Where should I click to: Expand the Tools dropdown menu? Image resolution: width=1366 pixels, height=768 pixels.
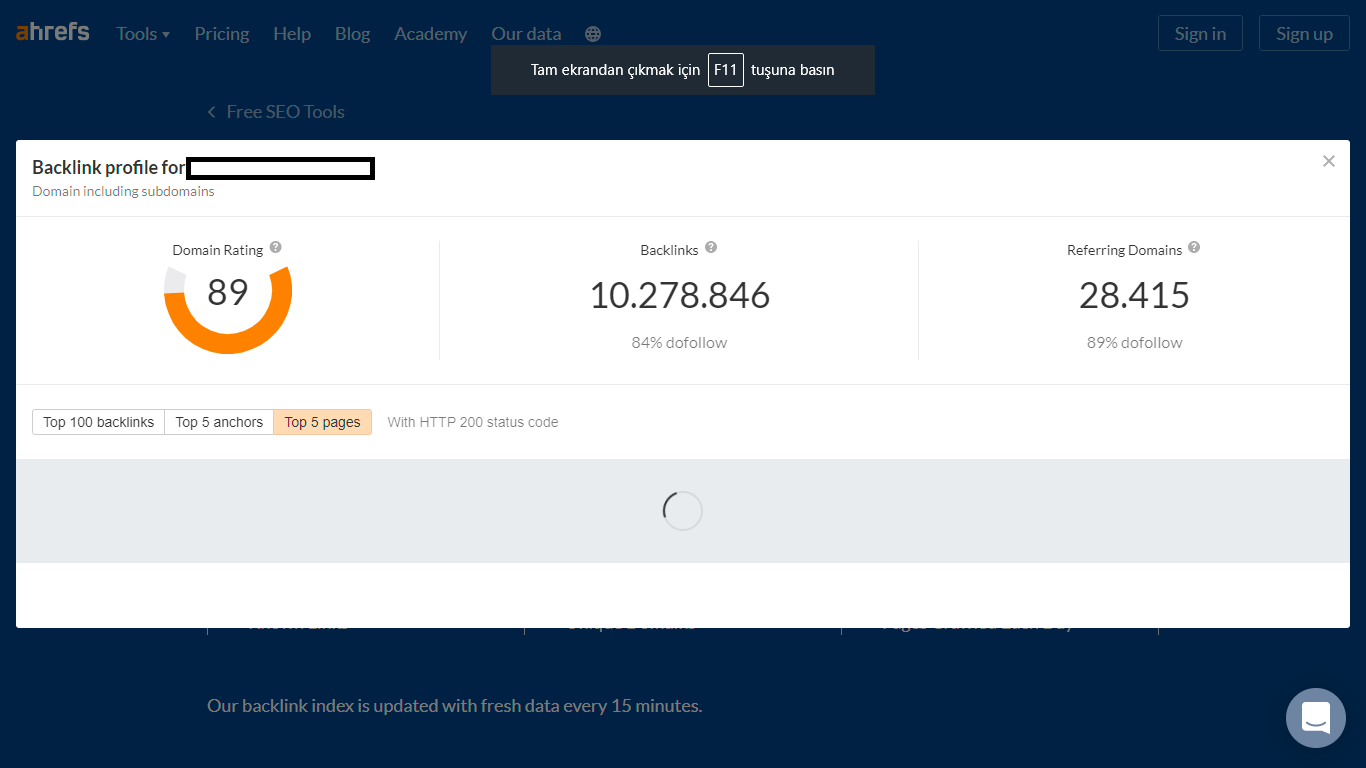143,34
